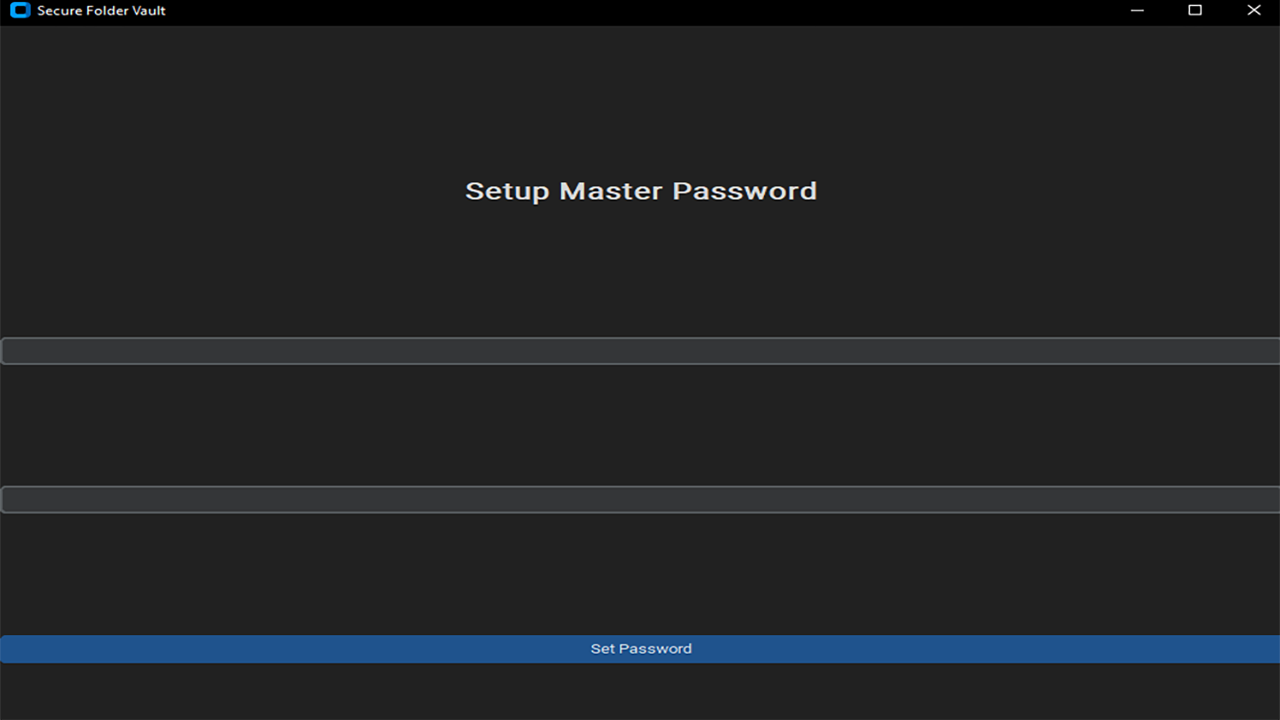Confirm master password with Set Password
The image size is (1280, 720).
click(x=640, y=649)
